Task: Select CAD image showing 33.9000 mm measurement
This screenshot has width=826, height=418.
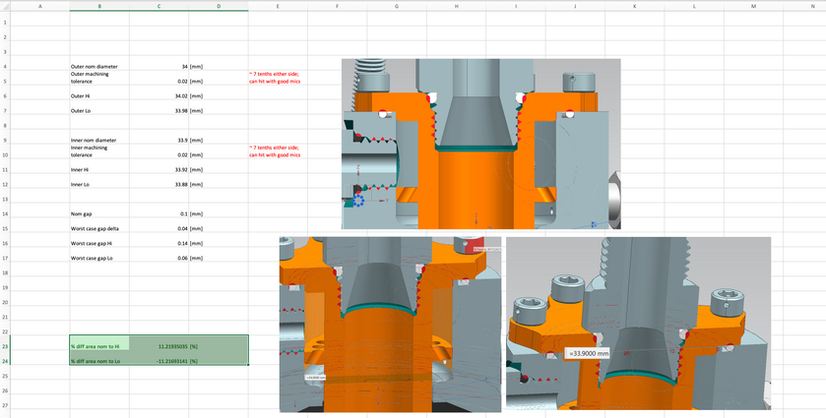Action: (638, 323)
